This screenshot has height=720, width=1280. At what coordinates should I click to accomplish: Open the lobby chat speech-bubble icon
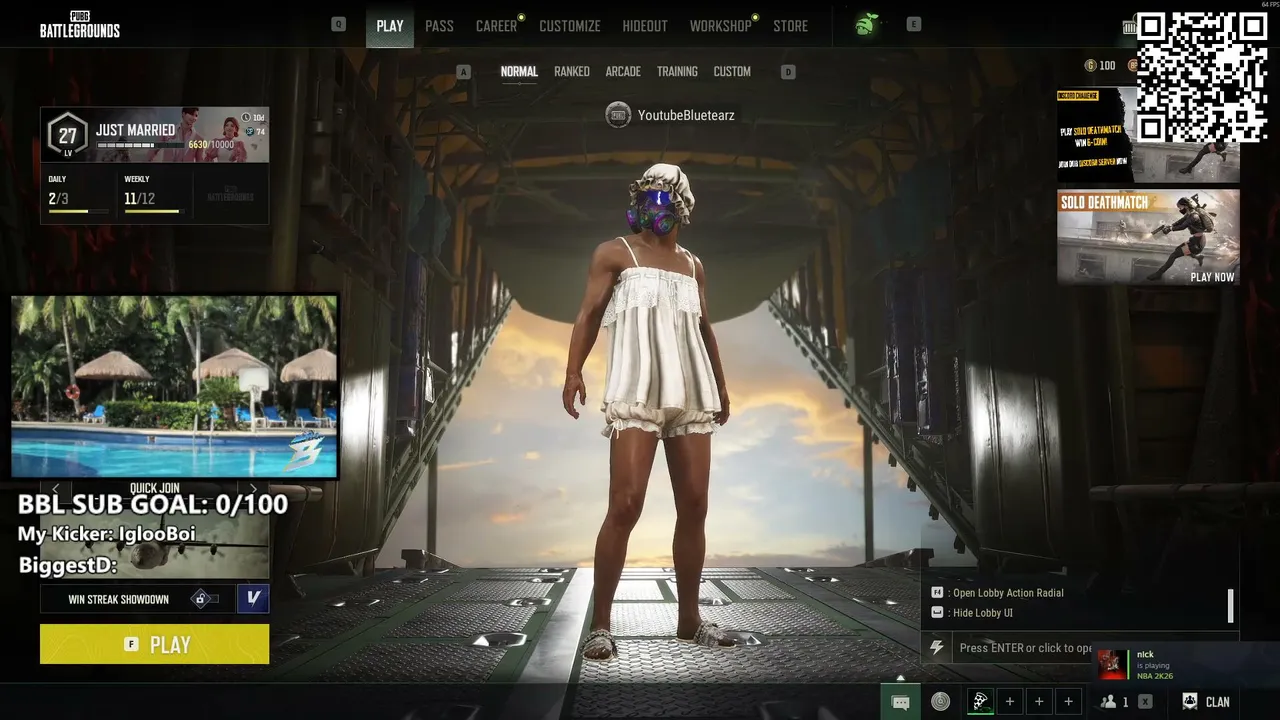click(x=900, y=702)
